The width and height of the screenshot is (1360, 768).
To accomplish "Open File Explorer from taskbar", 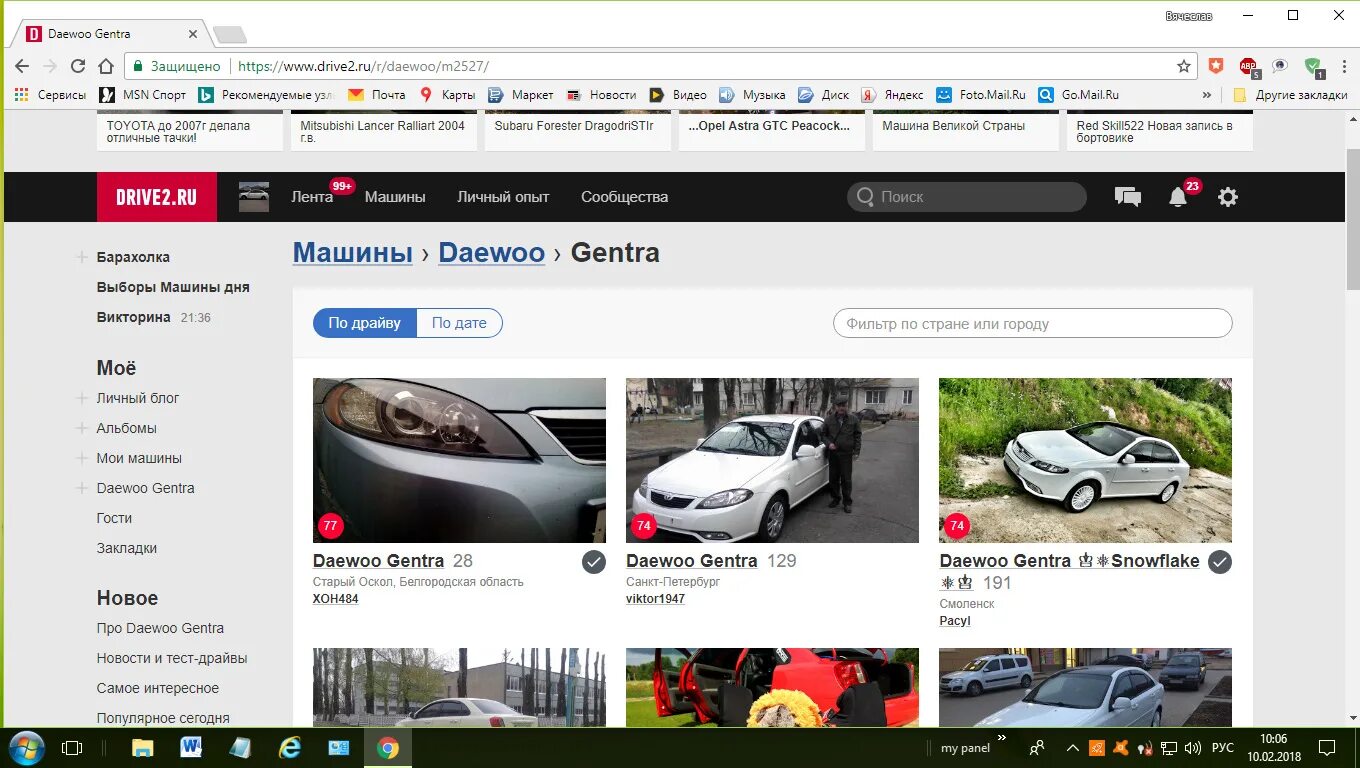I will (x=142, y=748).
